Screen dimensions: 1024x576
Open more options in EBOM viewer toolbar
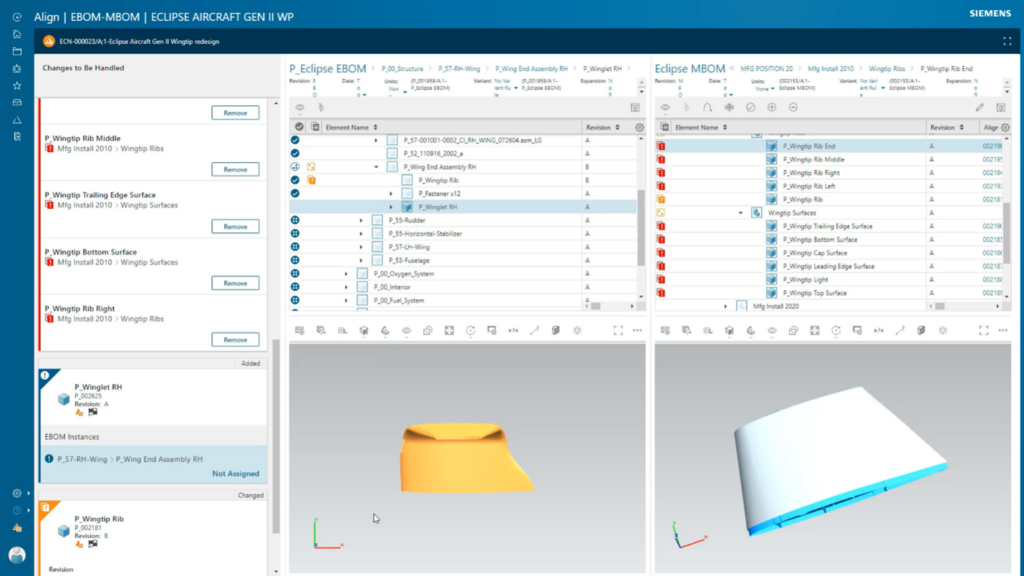(x=637, y=330)
